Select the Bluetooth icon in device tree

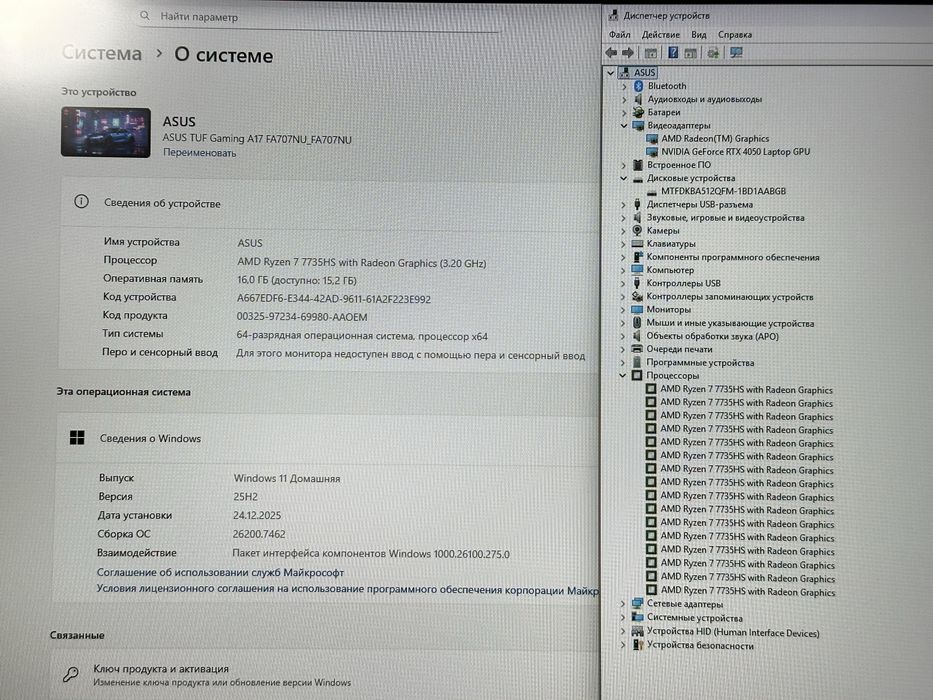[638, 86]
